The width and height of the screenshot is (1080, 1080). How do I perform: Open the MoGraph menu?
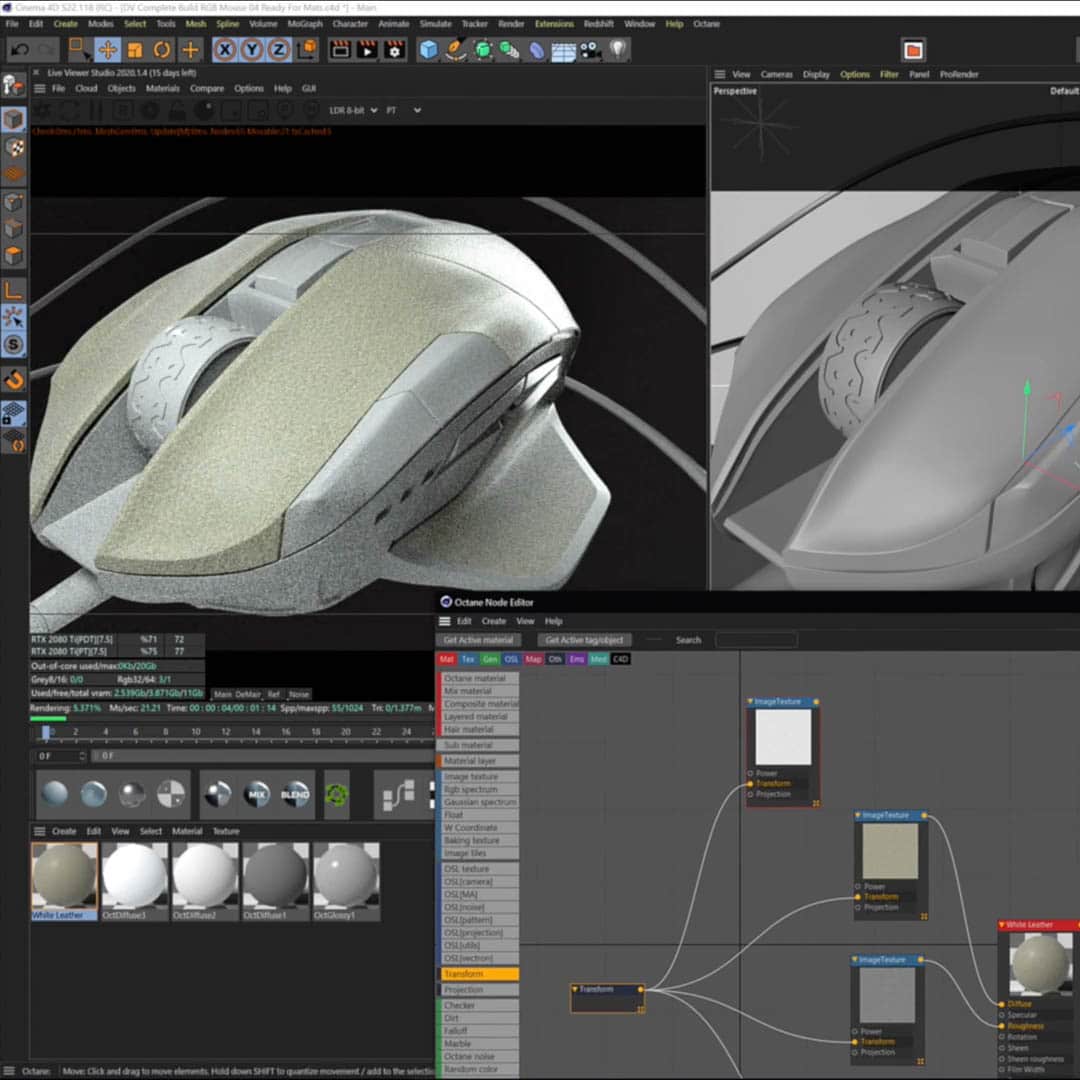[305, 23]
